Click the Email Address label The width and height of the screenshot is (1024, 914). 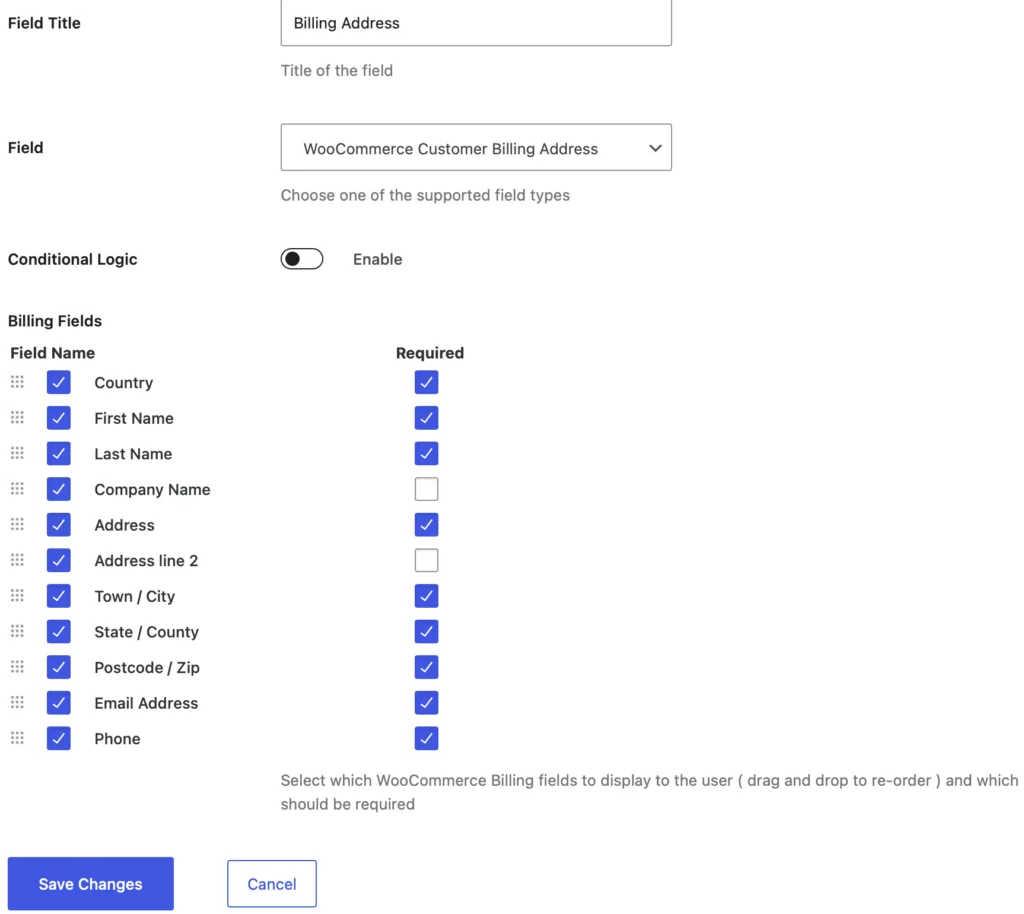point(146,703)
